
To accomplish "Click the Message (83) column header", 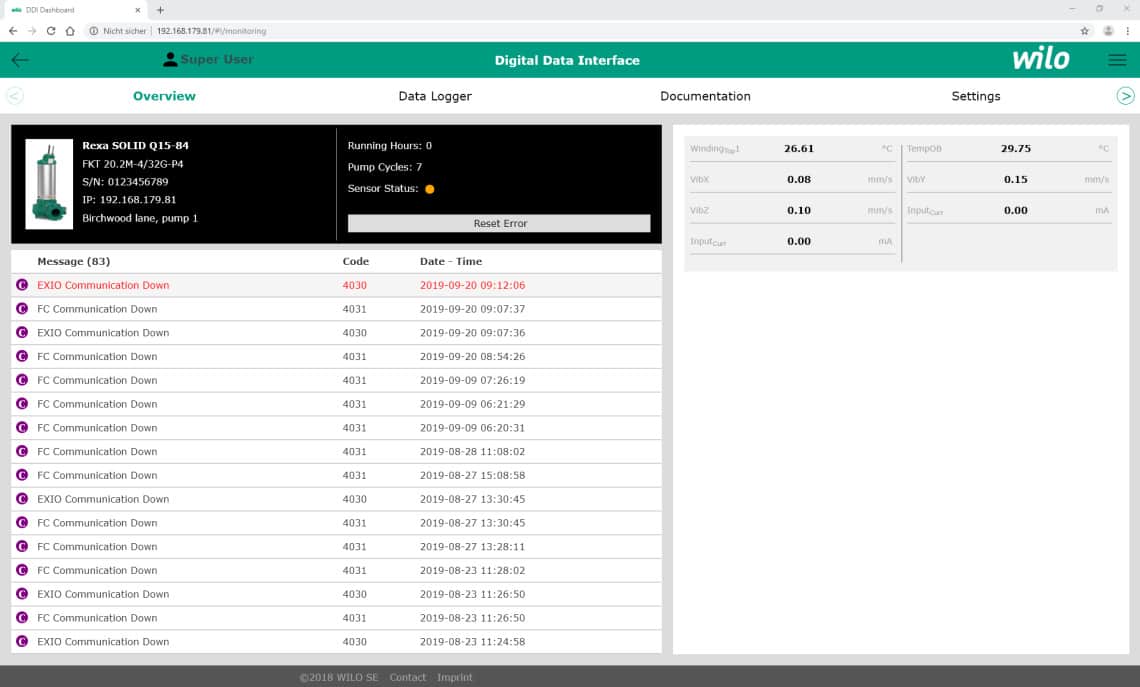I will [x=73, y=261].
